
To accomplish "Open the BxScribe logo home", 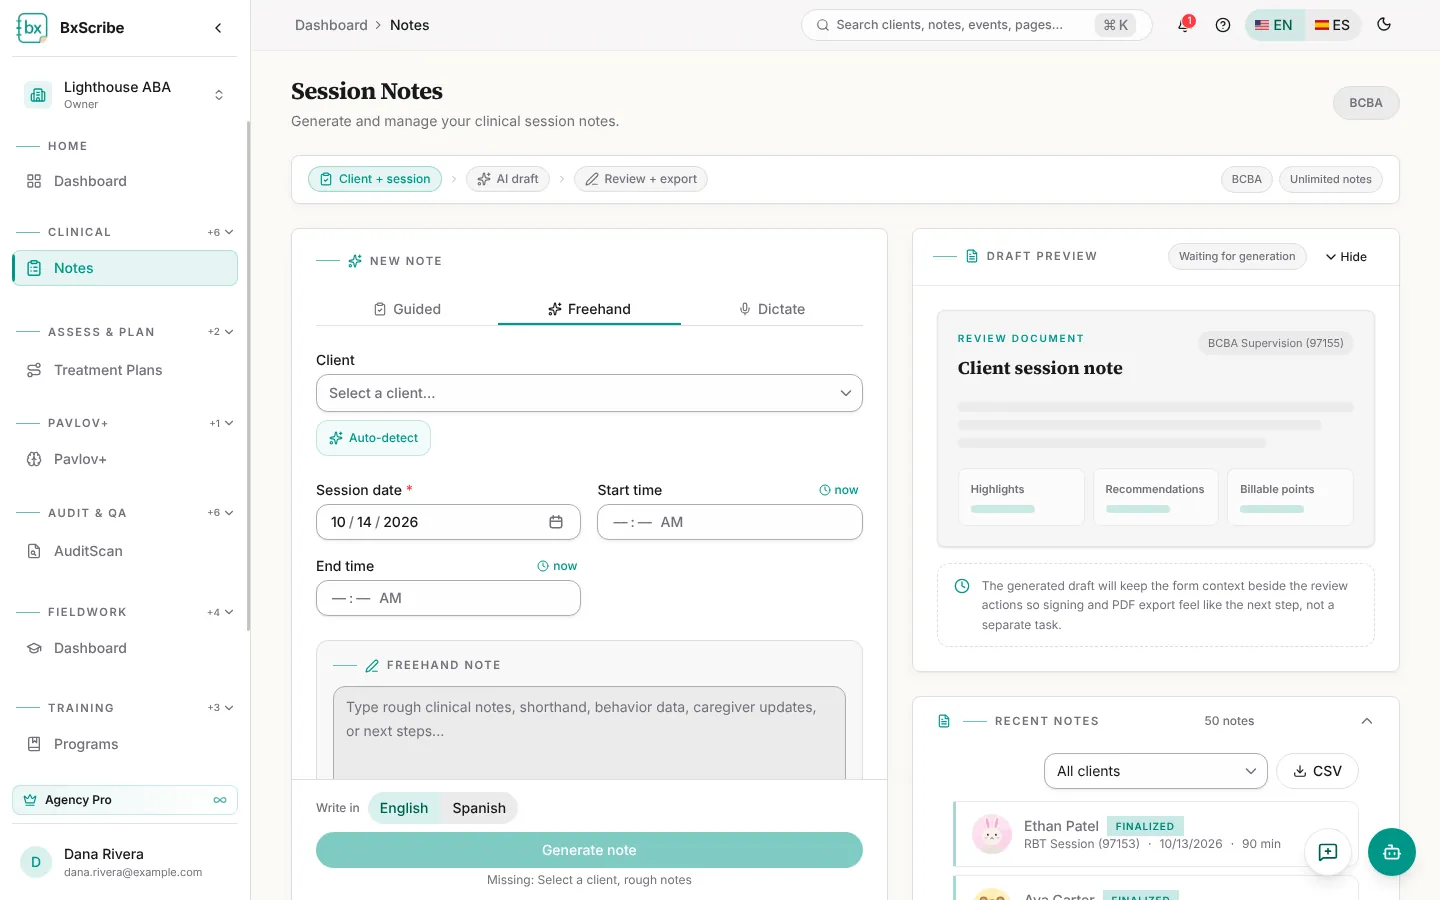I will click(70, 28).
